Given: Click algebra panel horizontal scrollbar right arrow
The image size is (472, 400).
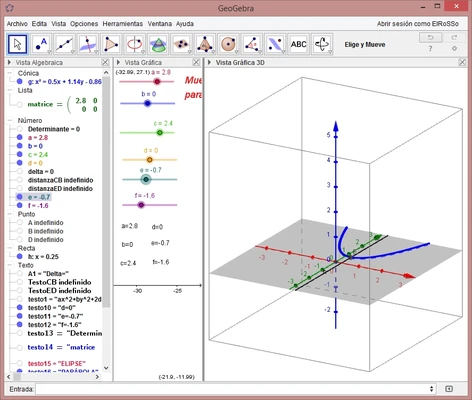Looking at the screenshot, I should tap(97, 377).
